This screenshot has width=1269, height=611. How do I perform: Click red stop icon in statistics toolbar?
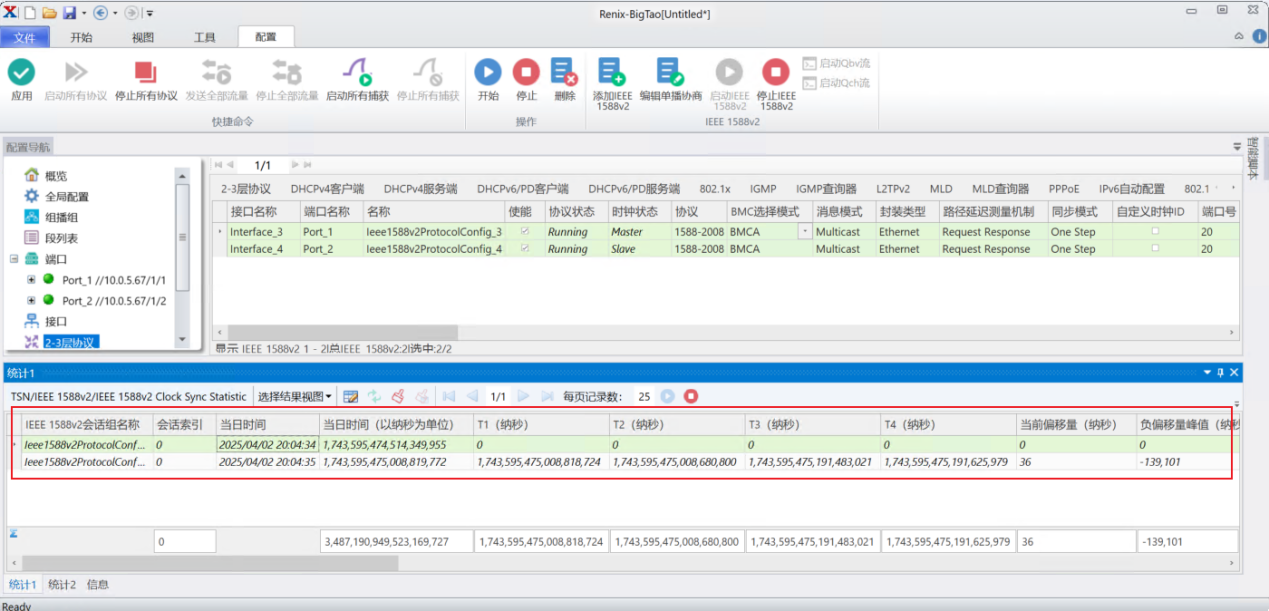point(691,396)
